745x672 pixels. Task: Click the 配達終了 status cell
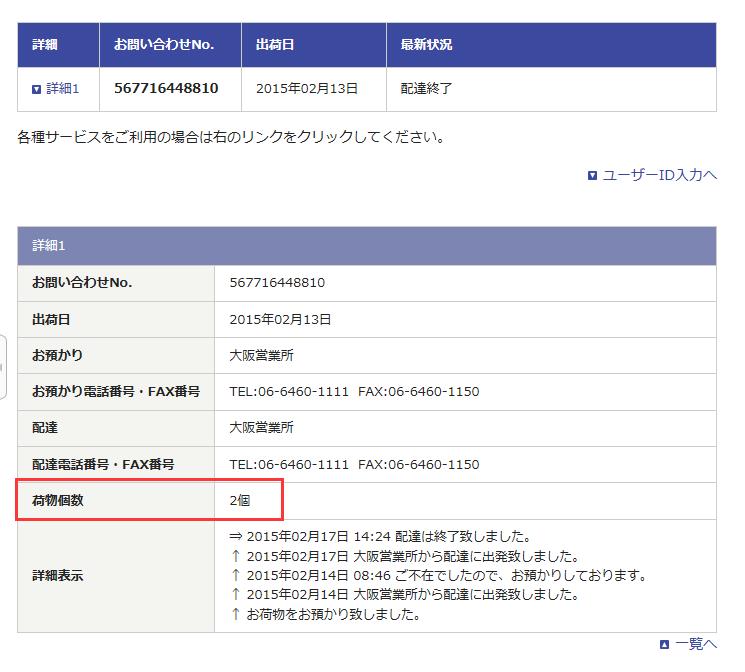pyautogui.click(x=426, y=89)
